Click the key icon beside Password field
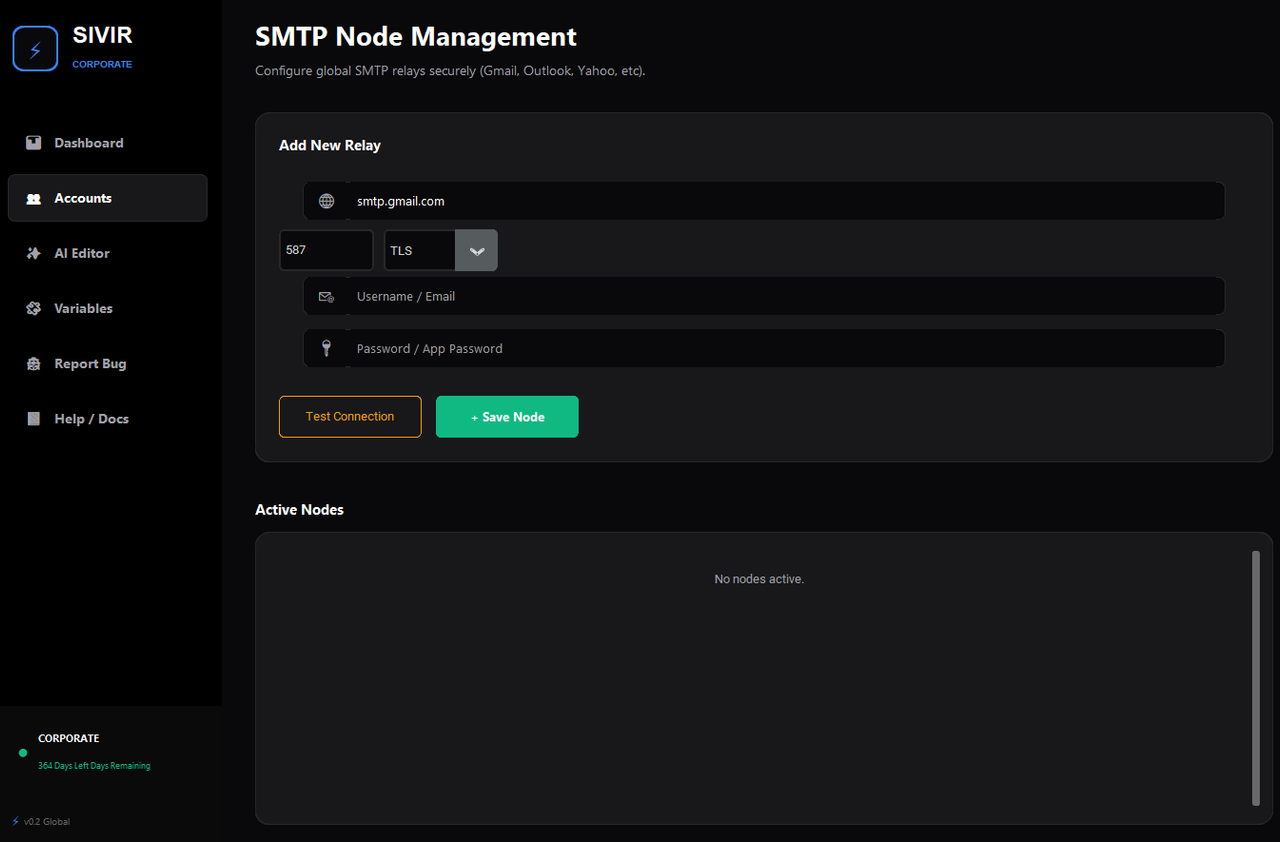This screenshot has width=1280, height=842. pos(326,348)
